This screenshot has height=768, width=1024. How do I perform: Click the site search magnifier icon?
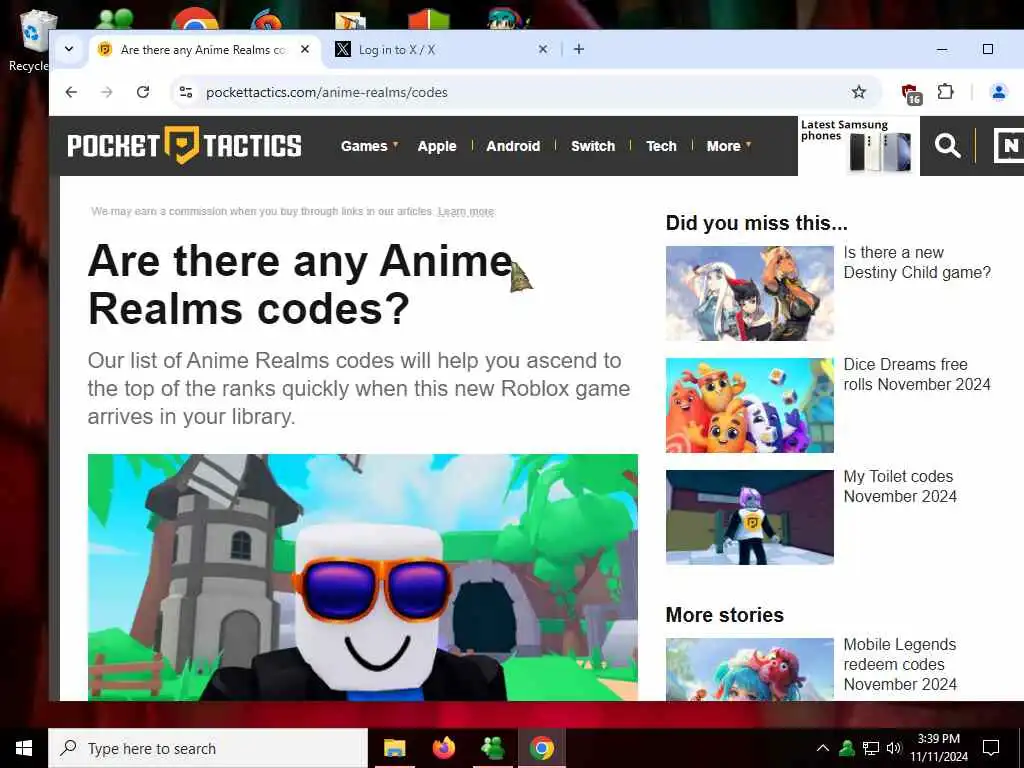click(947, 146)
